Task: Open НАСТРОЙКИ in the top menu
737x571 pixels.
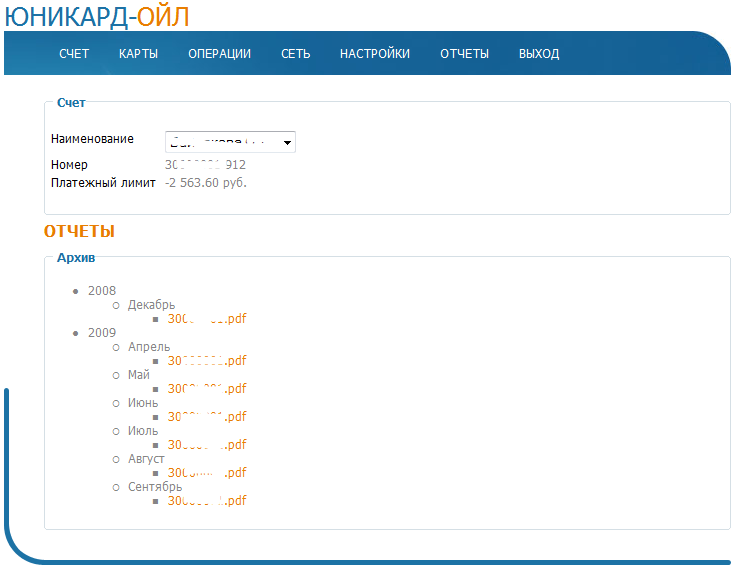Action: click(374, 54)
